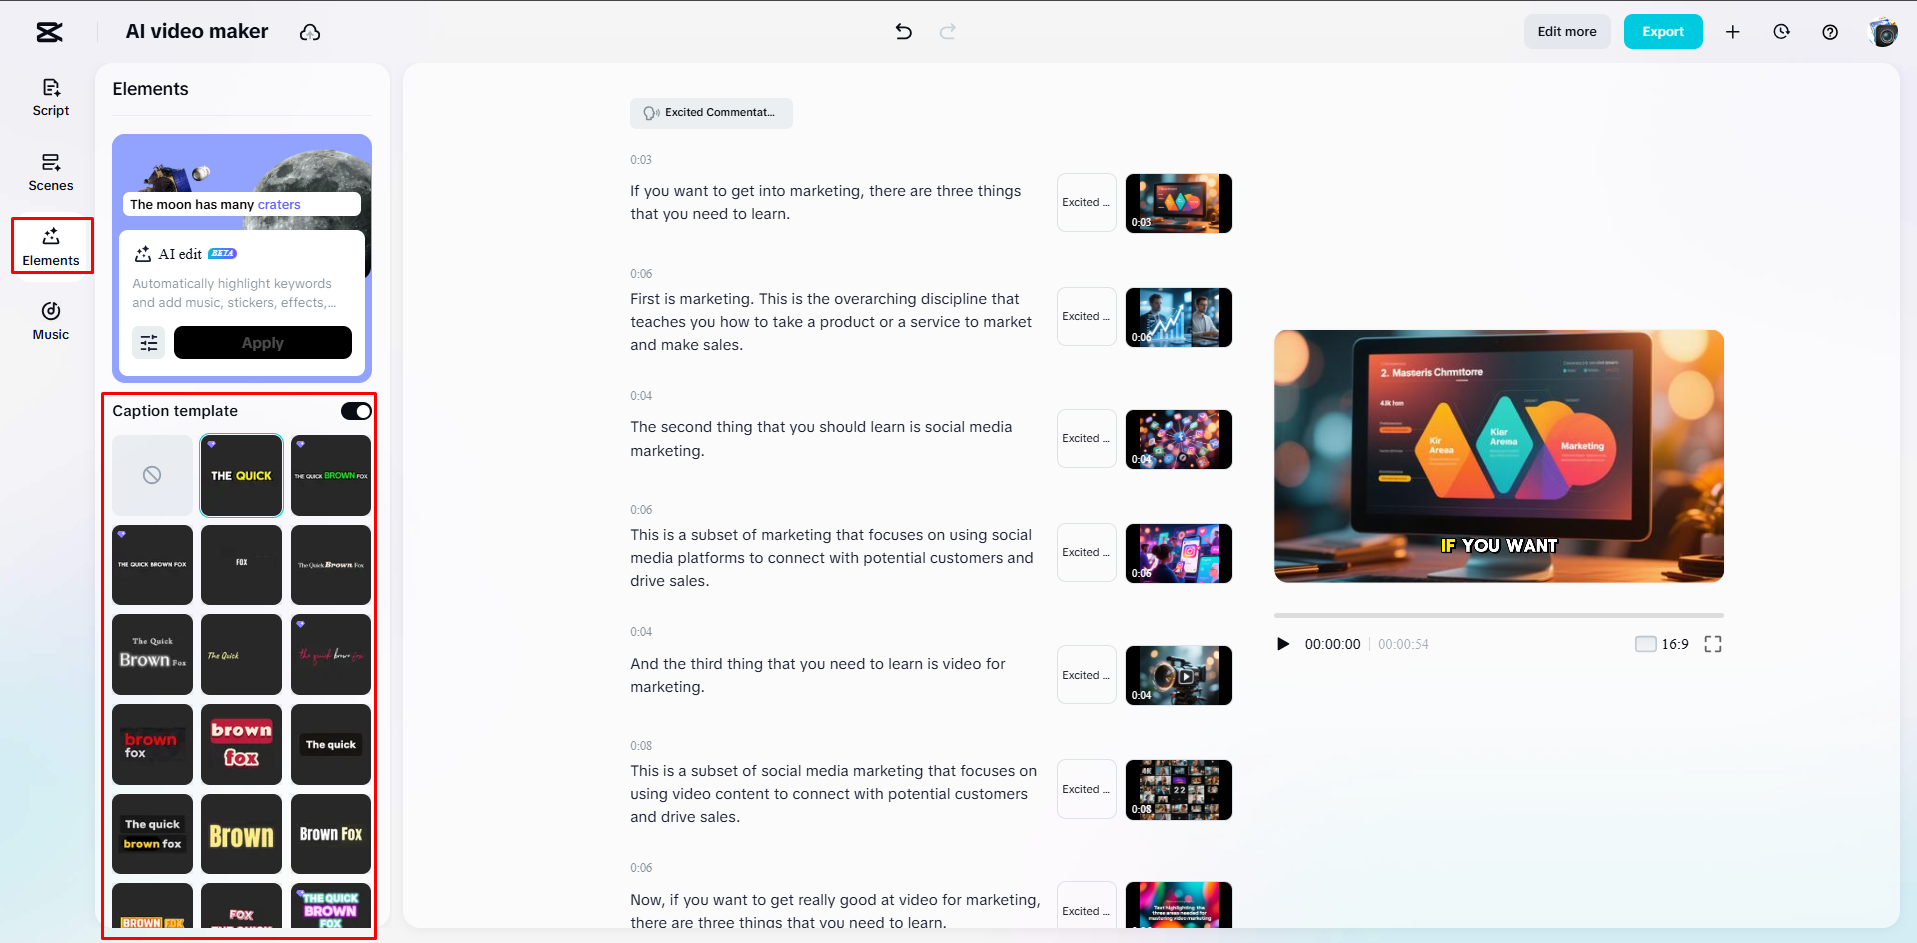Open the Excited Commentator voice selector
The width and height of the screenshot is (1917, 943).
711,113
